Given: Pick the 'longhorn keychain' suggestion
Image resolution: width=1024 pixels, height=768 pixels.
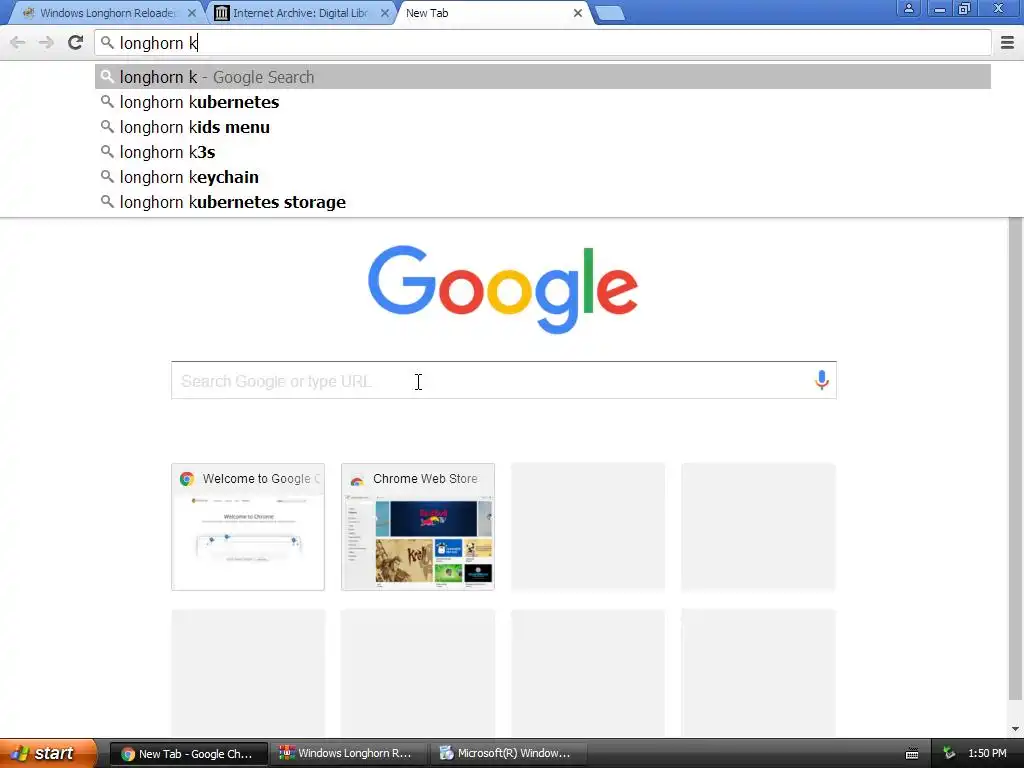Looking at the screenshot, I should [543, 177].
